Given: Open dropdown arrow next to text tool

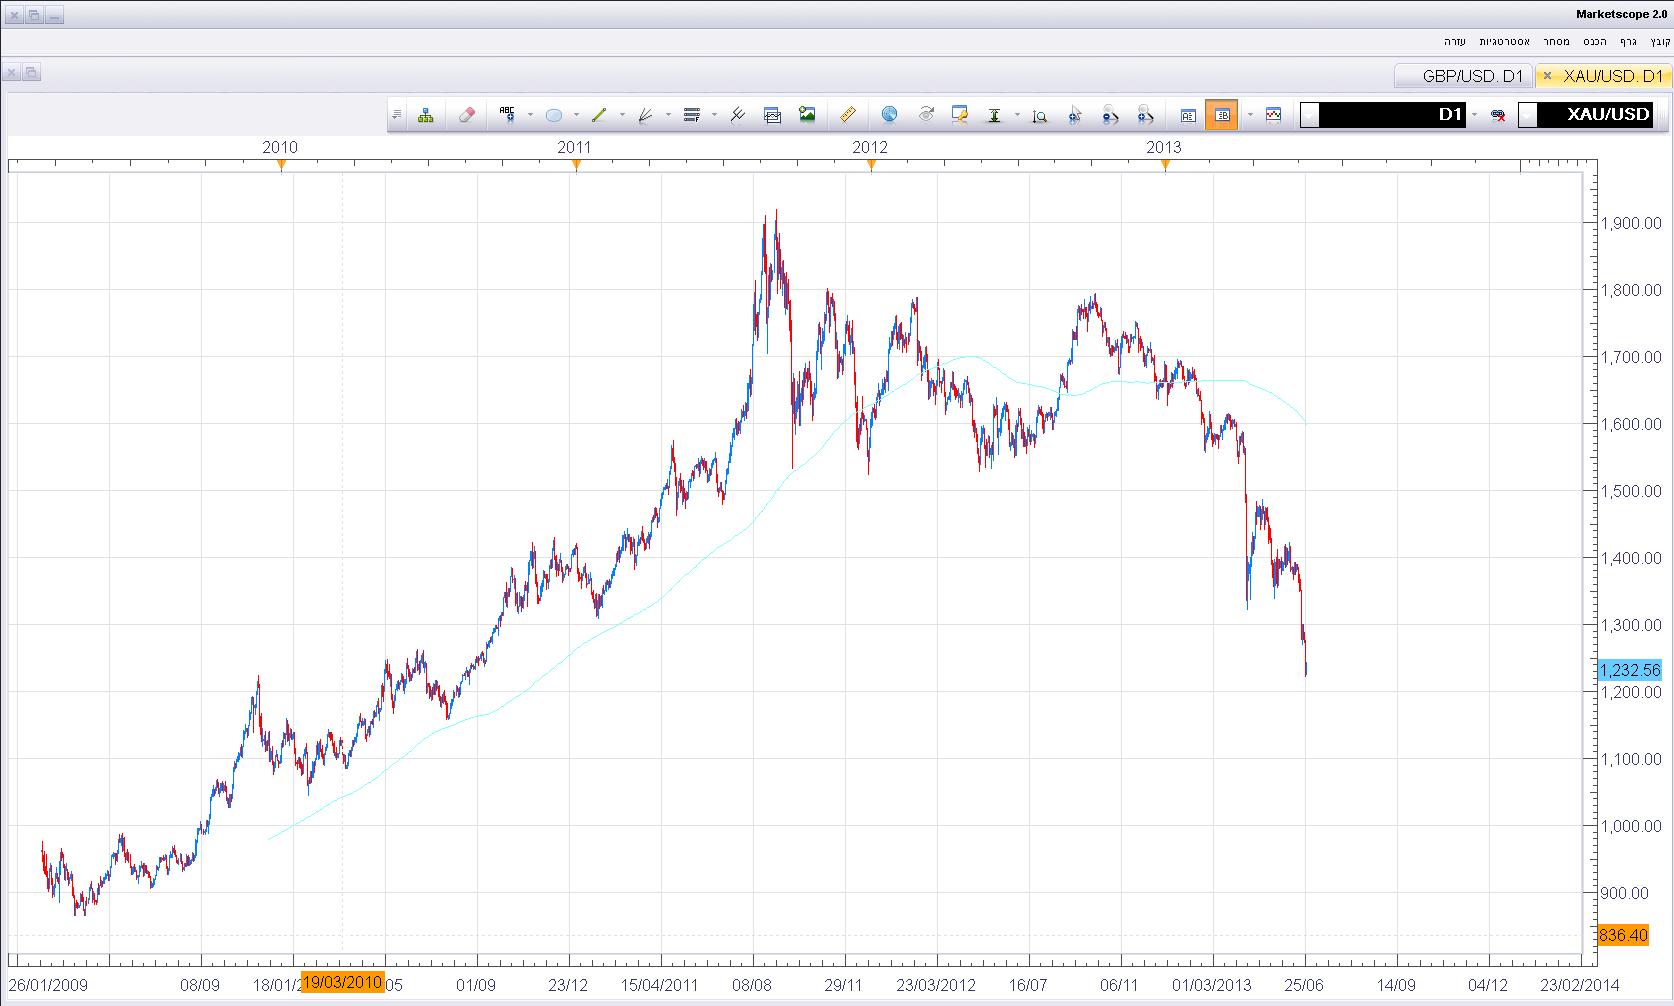Looking at the screenshot, I should (x=530, y=115).
